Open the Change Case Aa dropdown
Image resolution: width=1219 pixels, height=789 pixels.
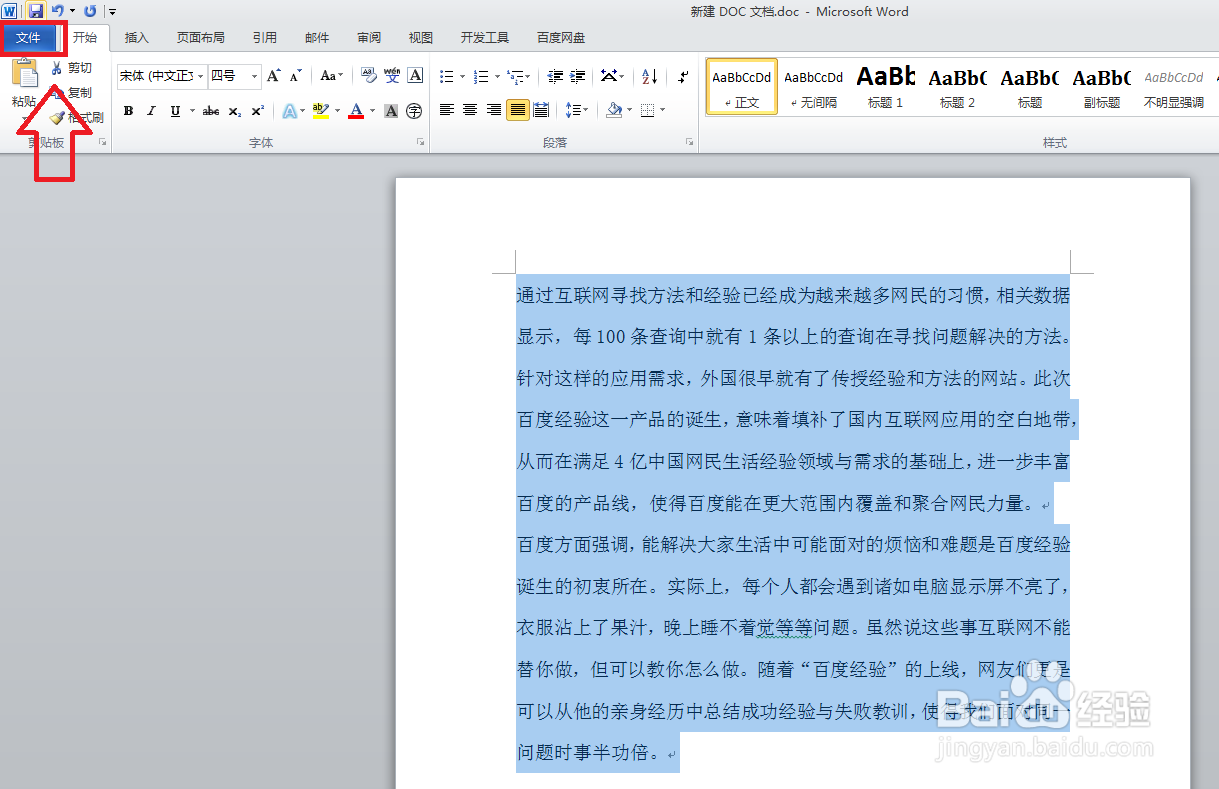[x=331, y=76]
